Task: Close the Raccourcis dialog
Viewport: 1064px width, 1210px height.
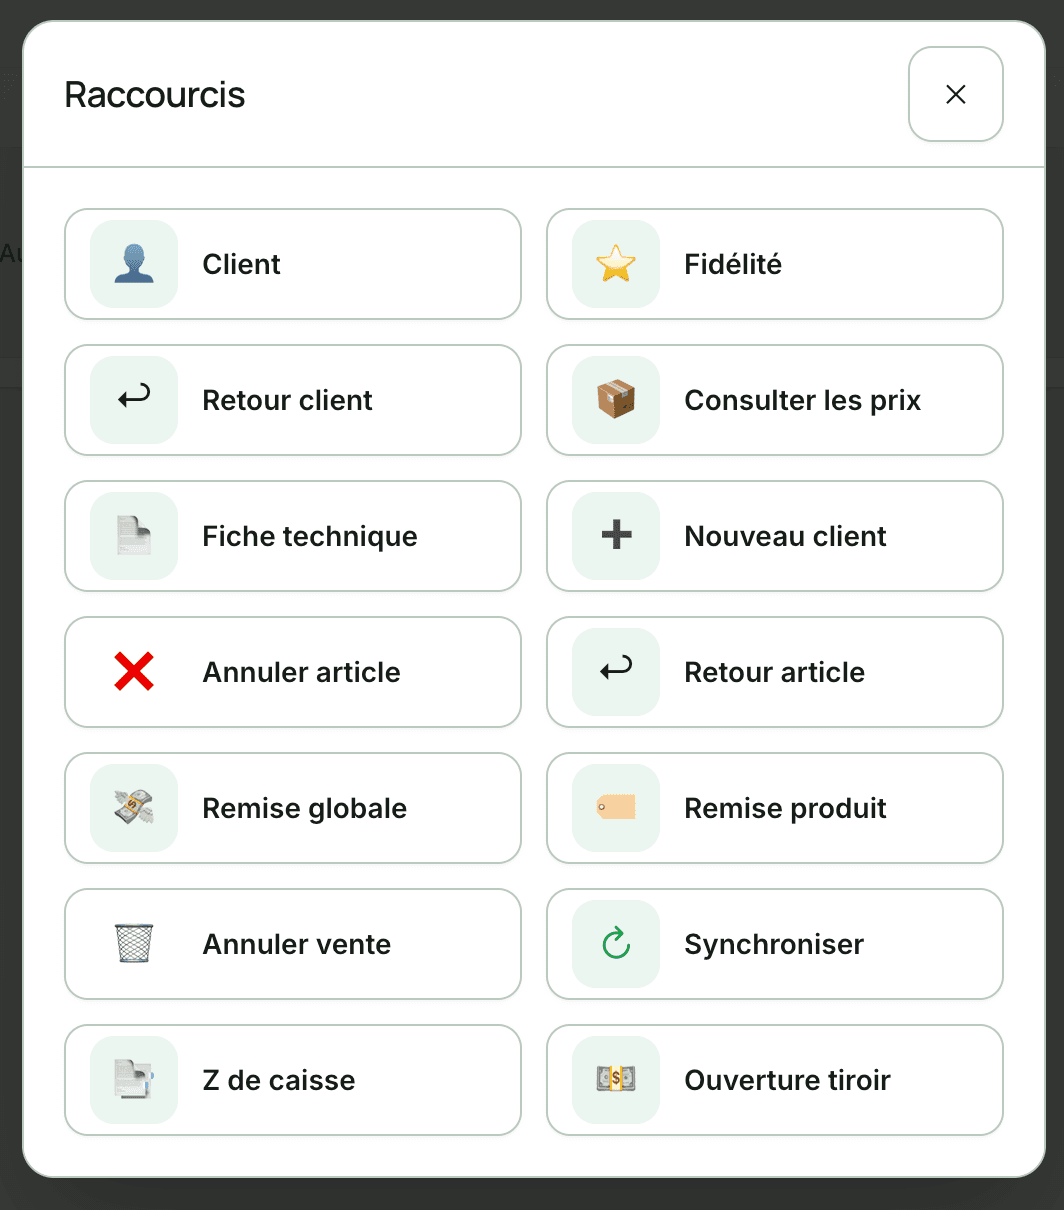Action: [x=956, y=94]
